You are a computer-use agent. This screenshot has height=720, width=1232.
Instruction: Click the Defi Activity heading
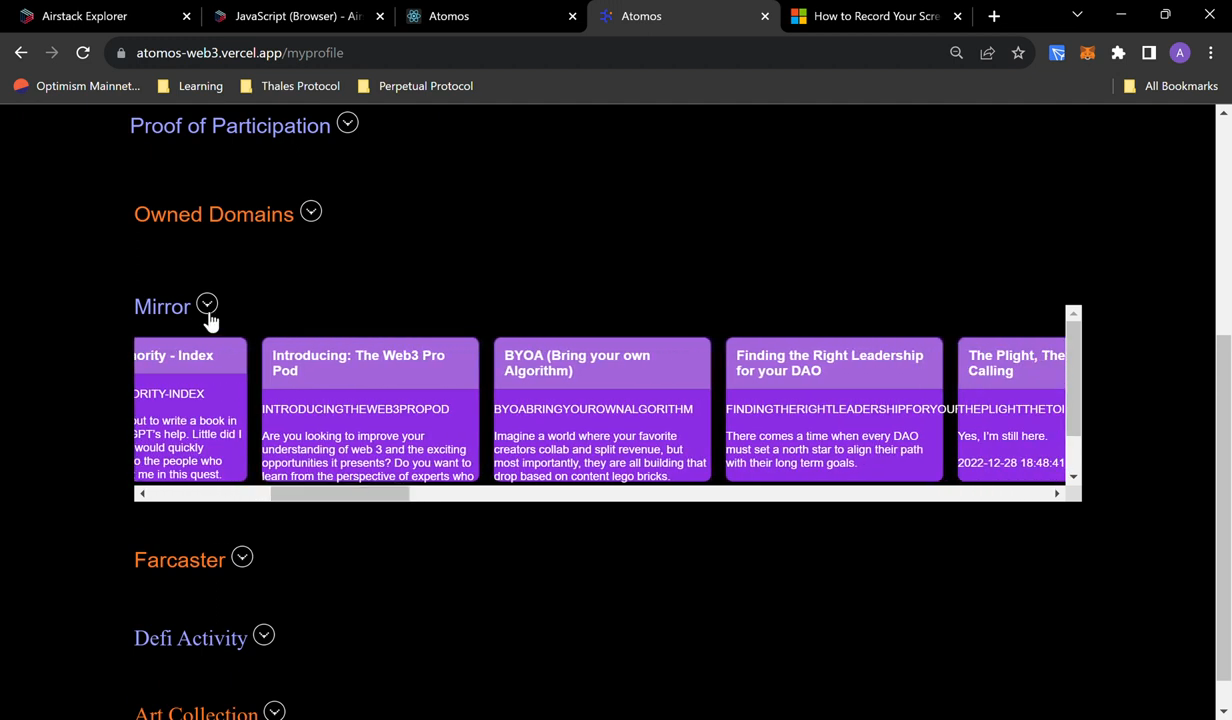point(191,638)
